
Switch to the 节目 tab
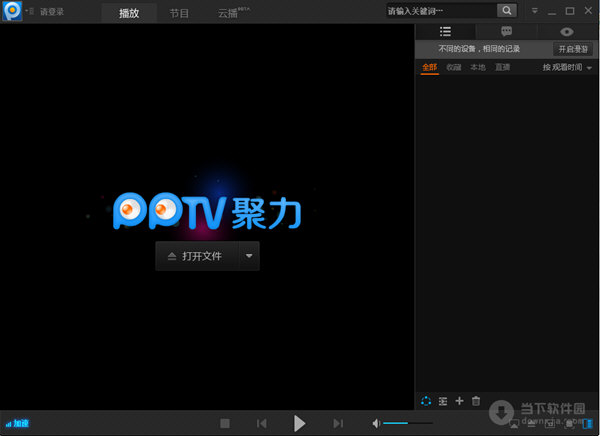point(179,13)
